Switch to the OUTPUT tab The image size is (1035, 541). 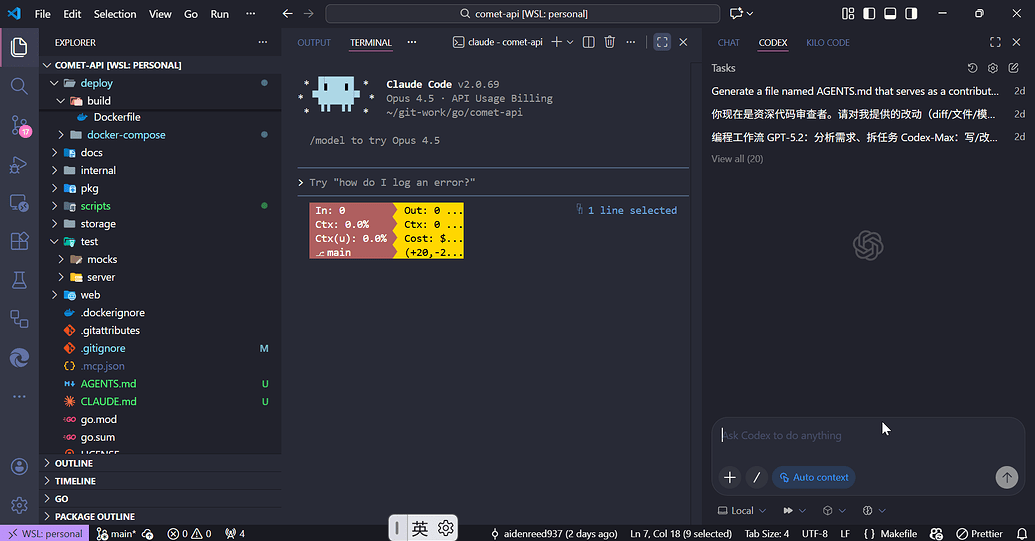(314, 42)
